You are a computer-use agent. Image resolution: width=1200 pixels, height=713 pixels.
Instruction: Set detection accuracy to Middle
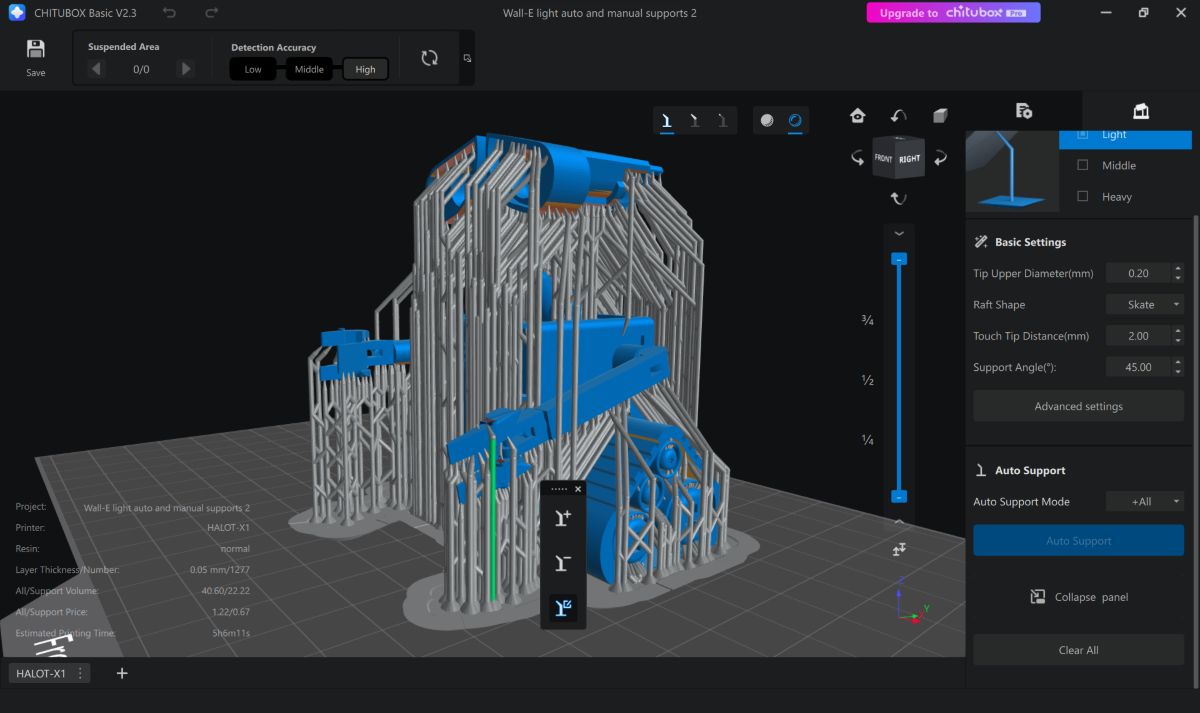pos(309,70)
